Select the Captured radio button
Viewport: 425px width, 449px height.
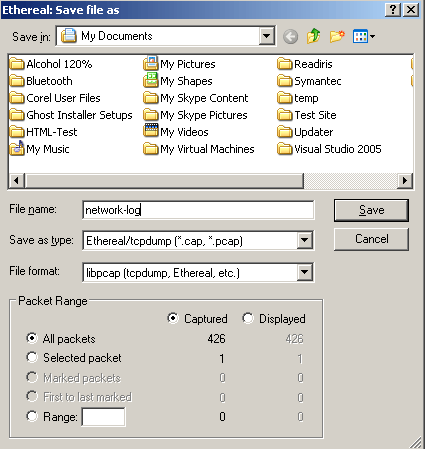[173, 318]
